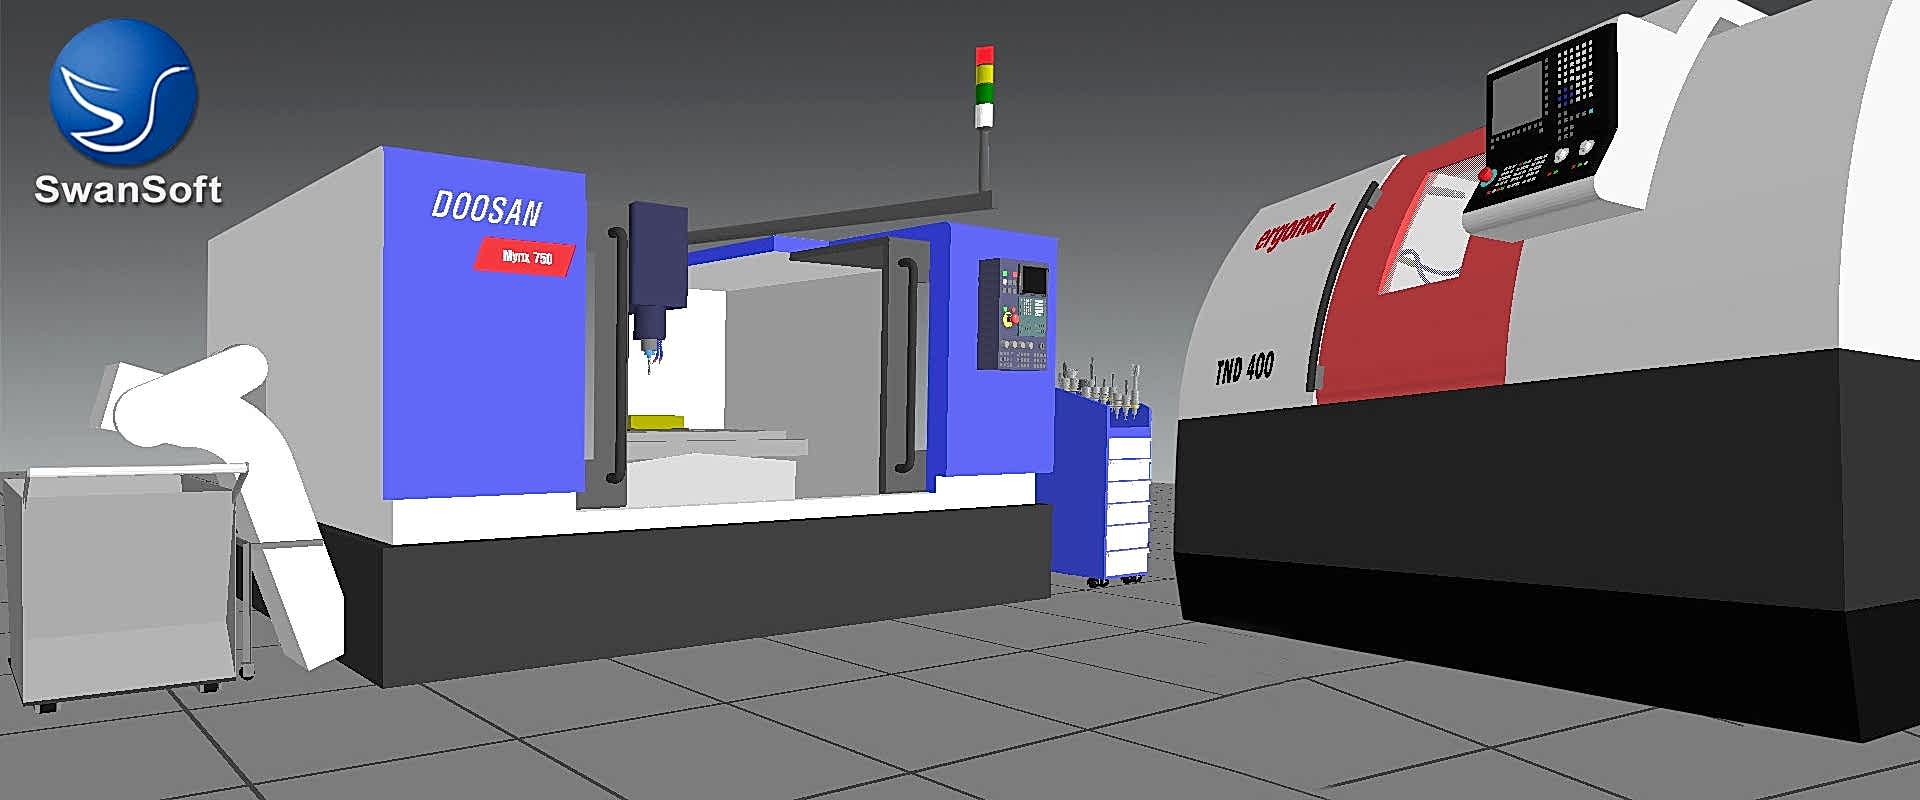The height and width of the screenshot is (800, 1920).
Task: Click the red light on the signal tower
Action: [985, 54]
